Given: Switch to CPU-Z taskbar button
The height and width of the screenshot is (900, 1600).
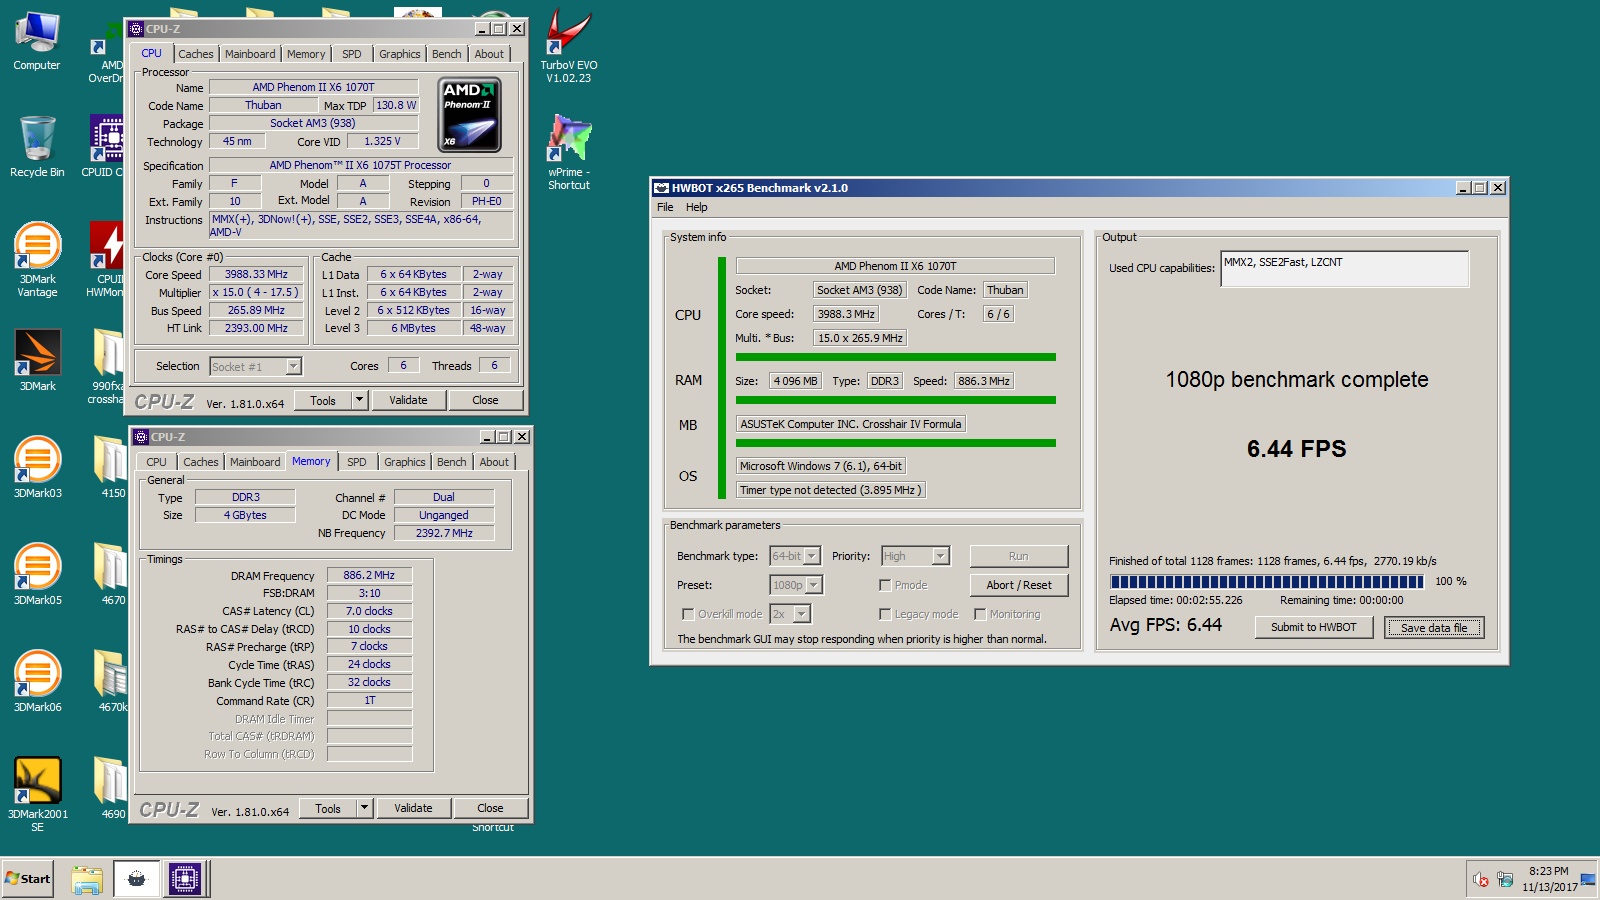Looking at the screenshot, I should click(x=185, y=879).
